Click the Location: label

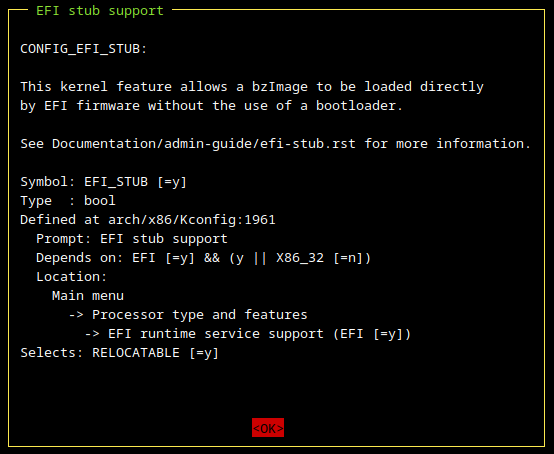pos(71,277)
